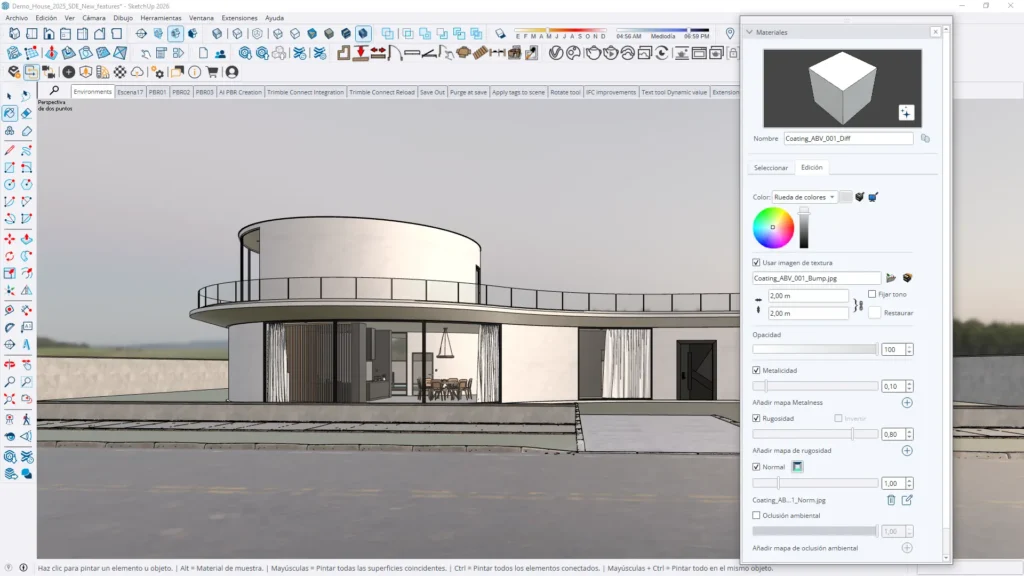Switch to the AI PBR Creation scene tab
Viewport: 1024px width, 576px height.
240,92
